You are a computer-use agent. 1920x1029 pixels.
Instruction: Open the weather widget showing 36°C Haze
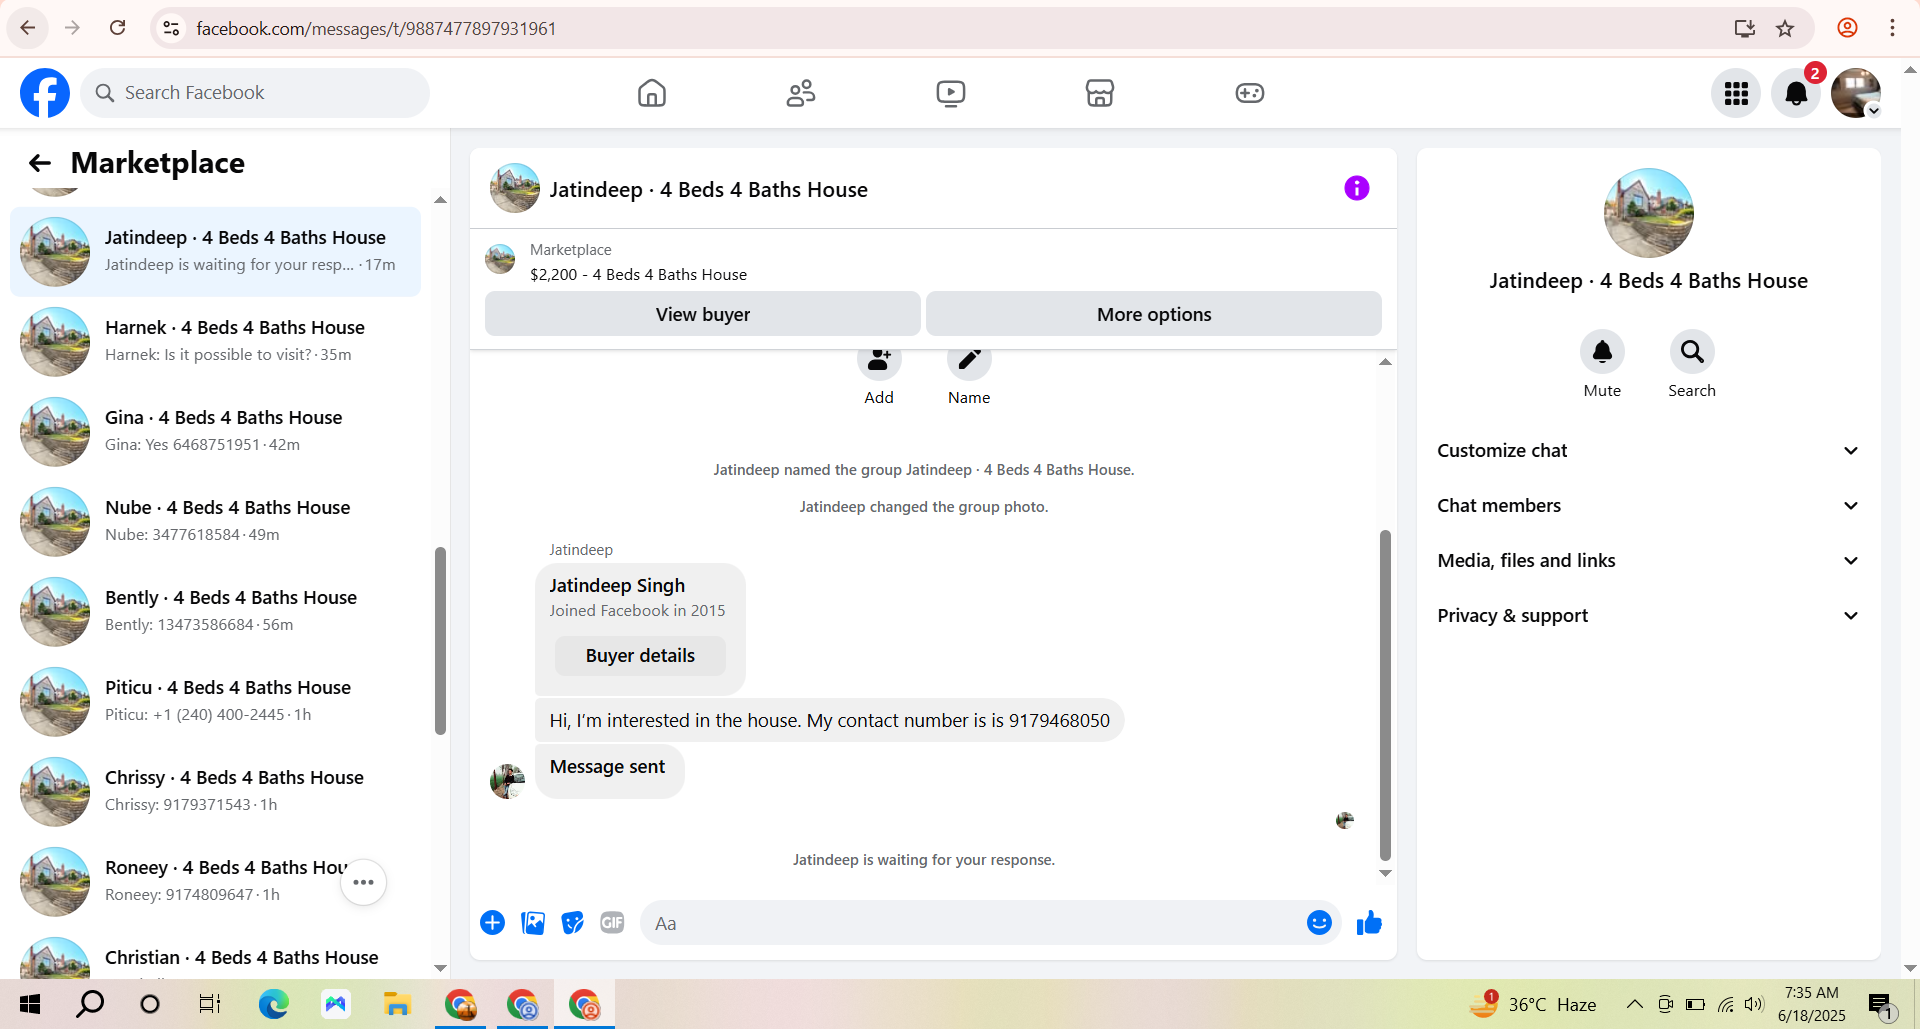(1532, 1004)
